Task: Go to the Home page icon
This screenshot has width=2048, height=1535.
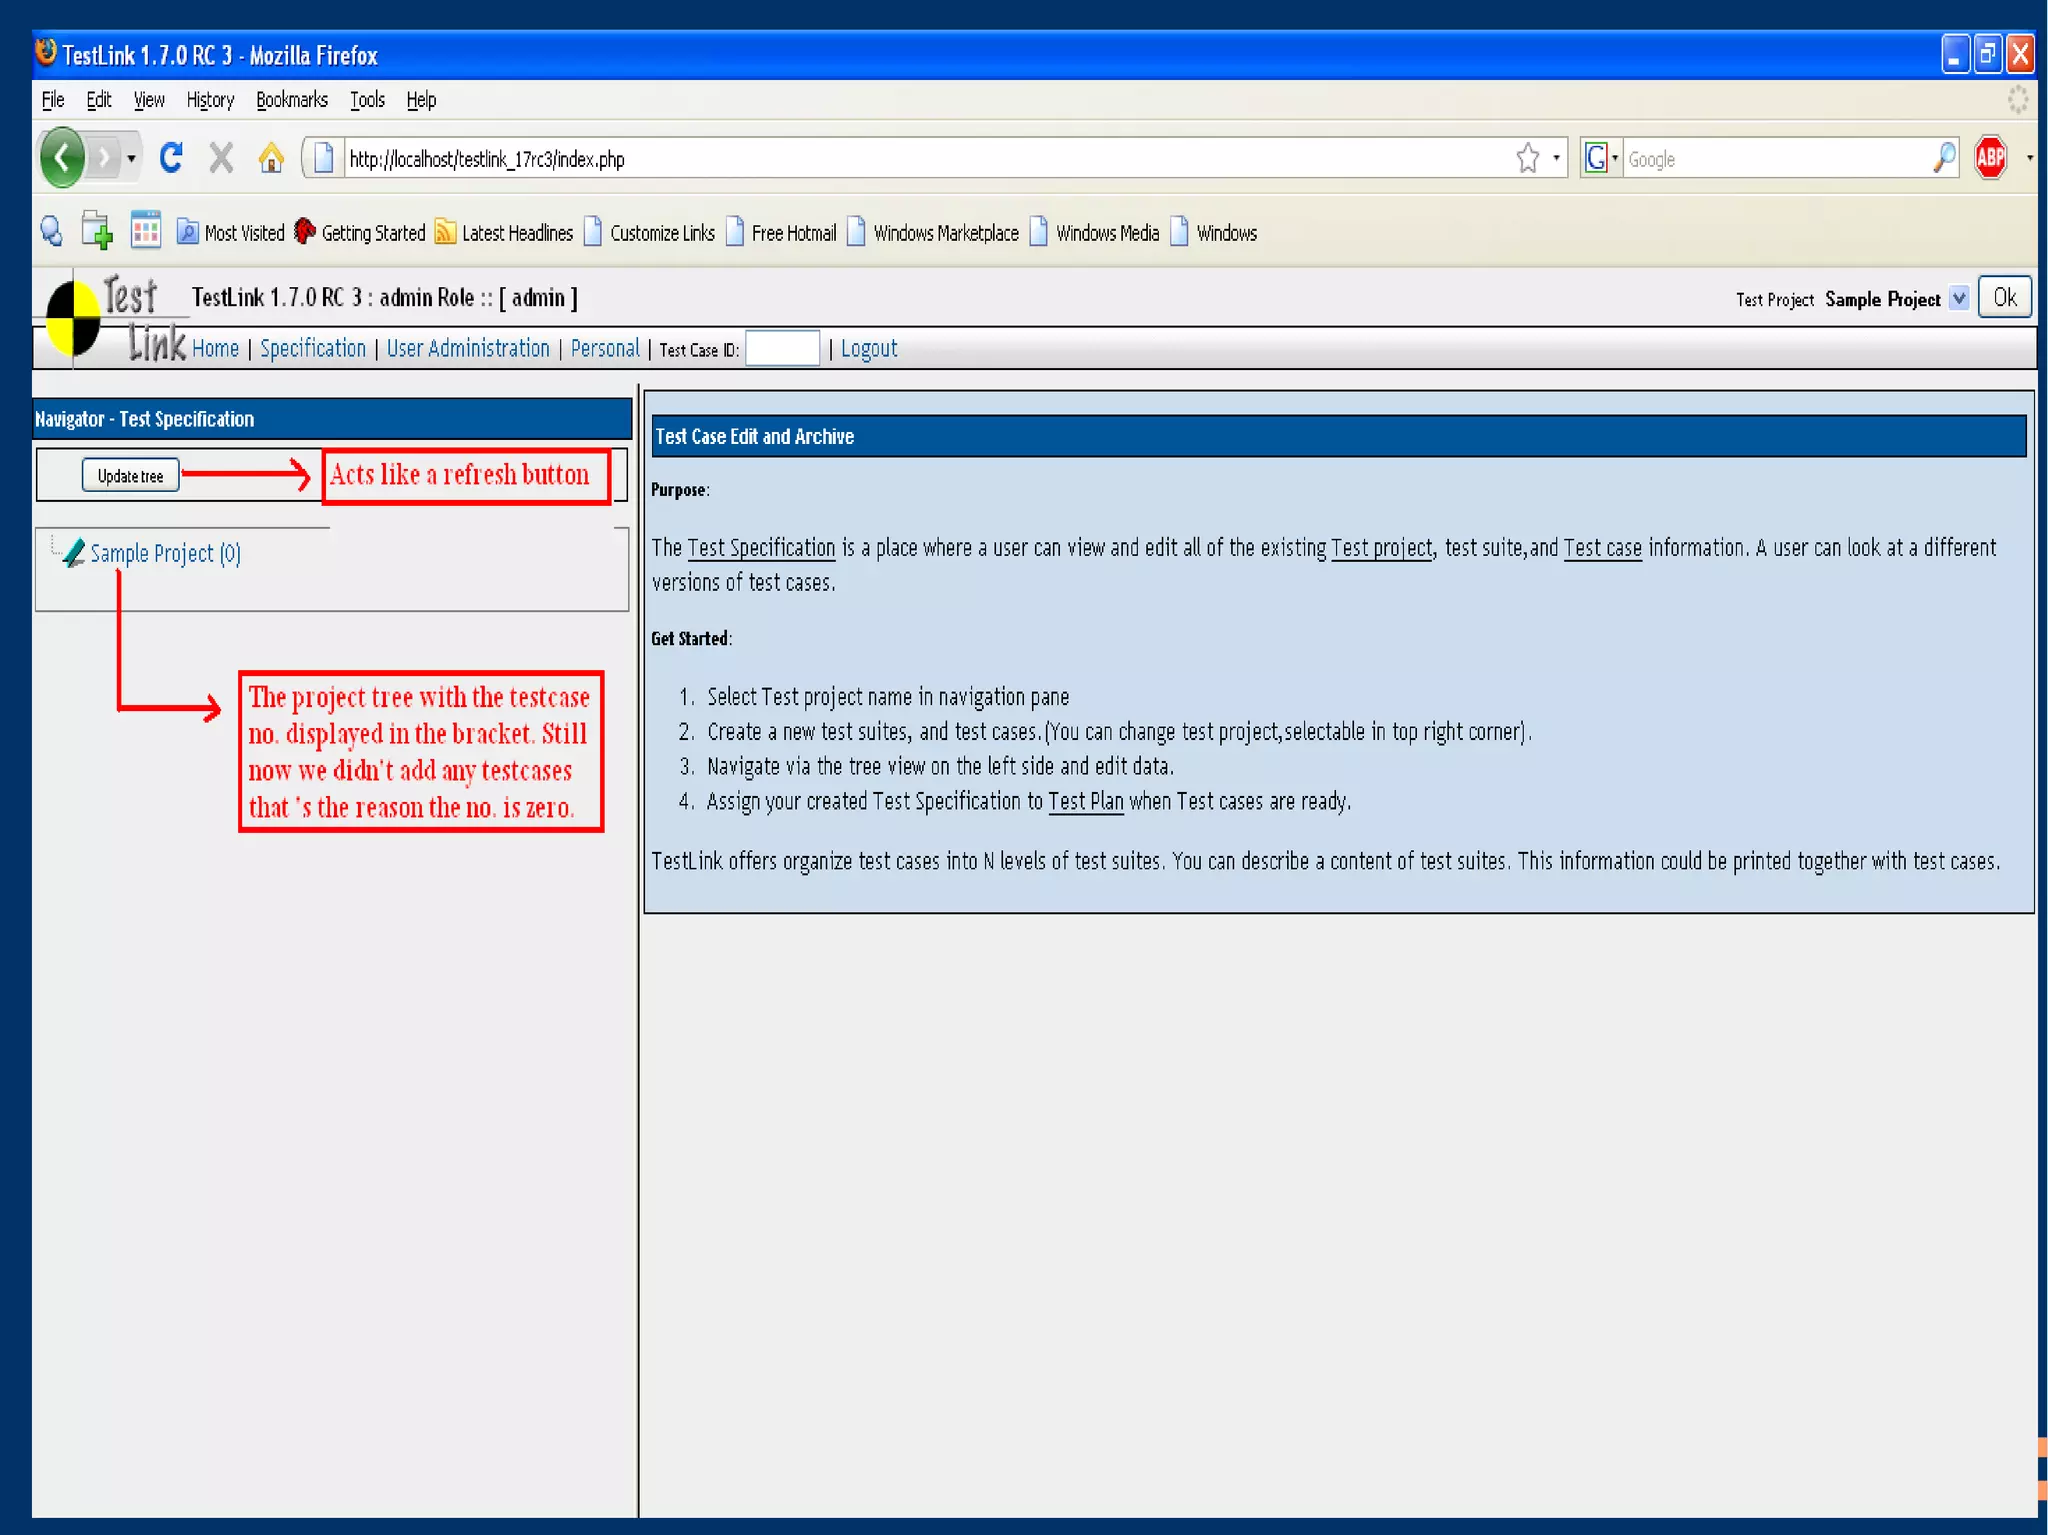Action: (x=270, y=158)
